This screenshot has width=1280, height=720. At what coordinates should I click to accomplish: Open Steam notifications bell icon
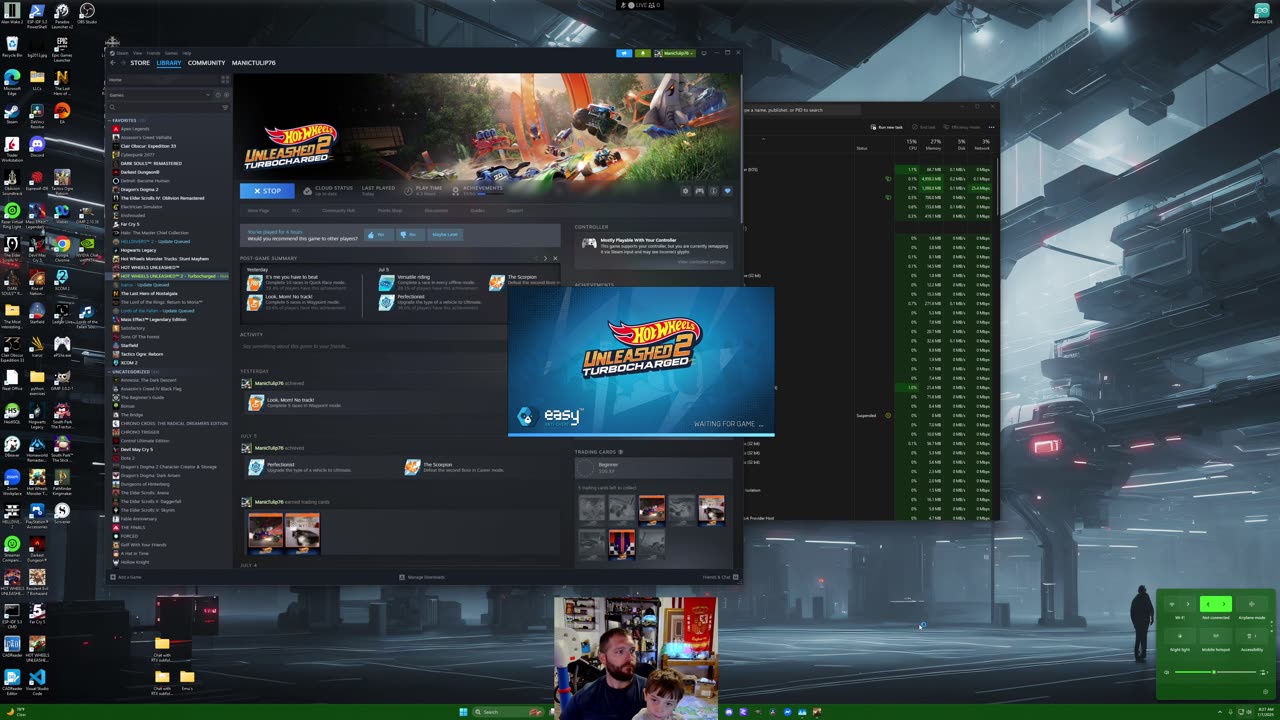[x=643, y=53]
